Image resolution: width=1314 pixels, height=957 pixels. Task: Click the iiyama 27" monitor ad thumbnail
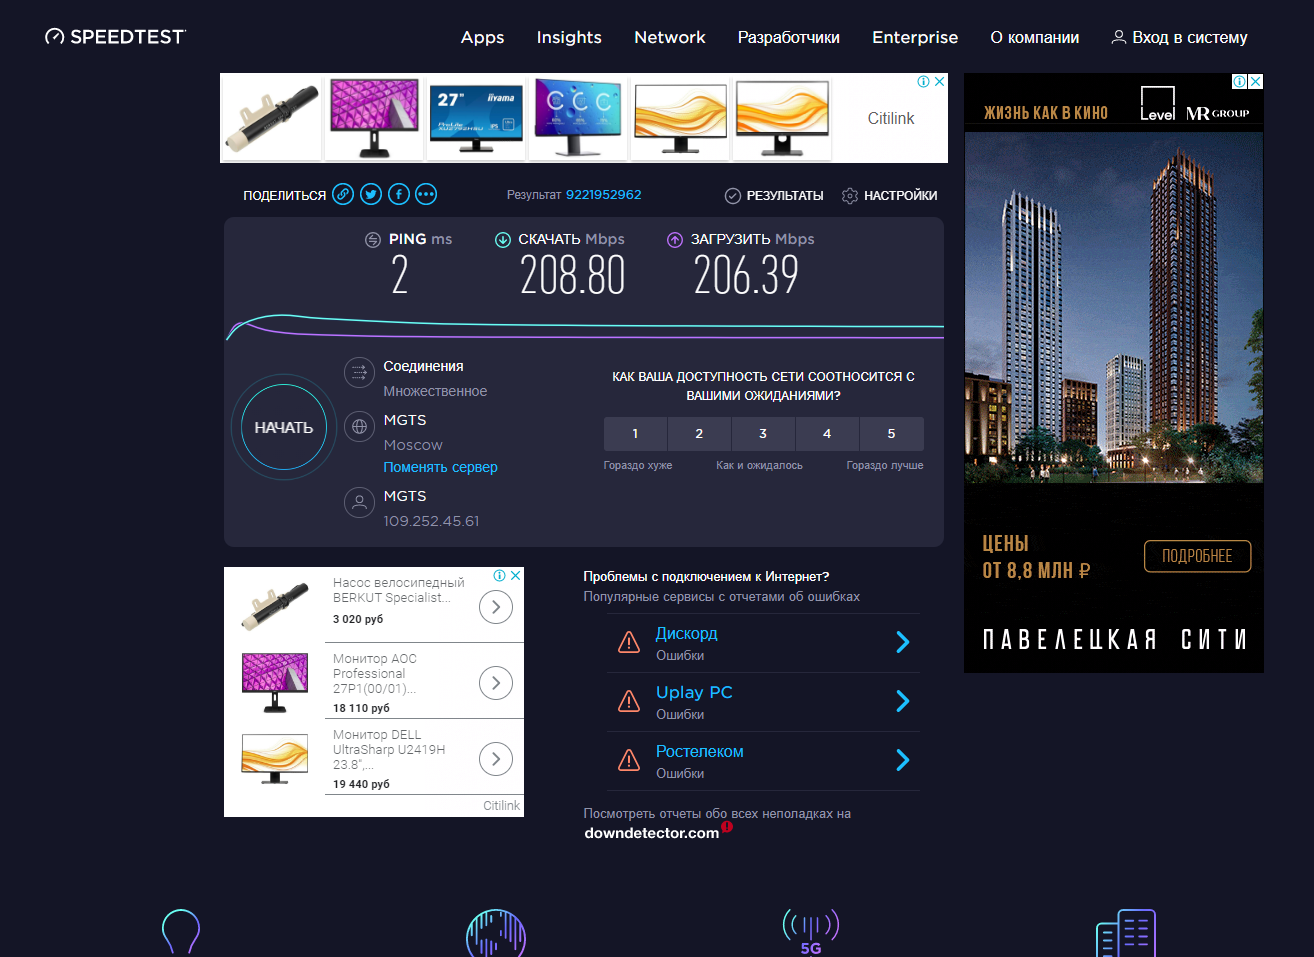click(476, 118)
